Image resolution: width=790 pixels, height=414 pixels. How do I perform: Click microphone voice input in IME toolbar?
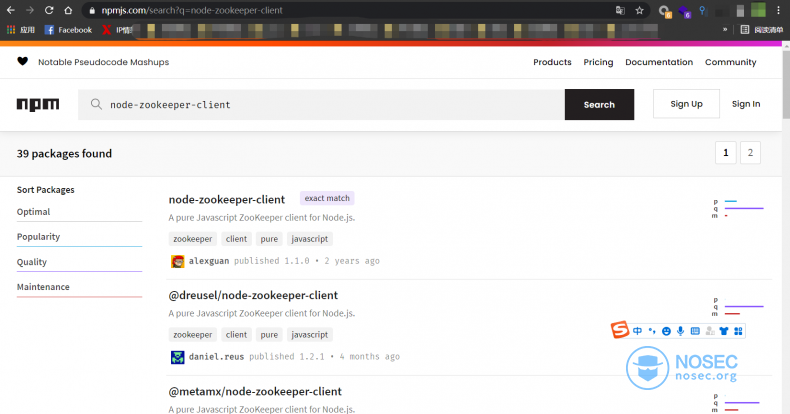(x=680, y=331)
